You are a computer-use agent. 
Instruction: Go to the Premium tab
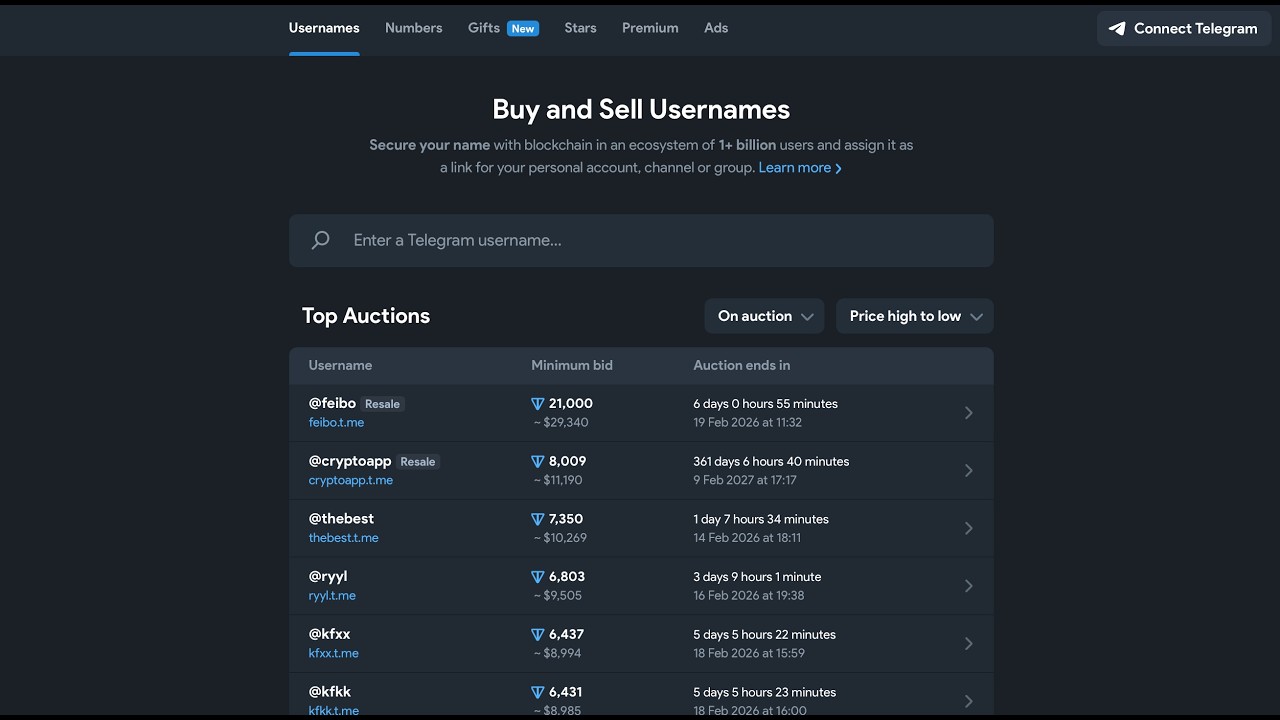click(650, 28)
